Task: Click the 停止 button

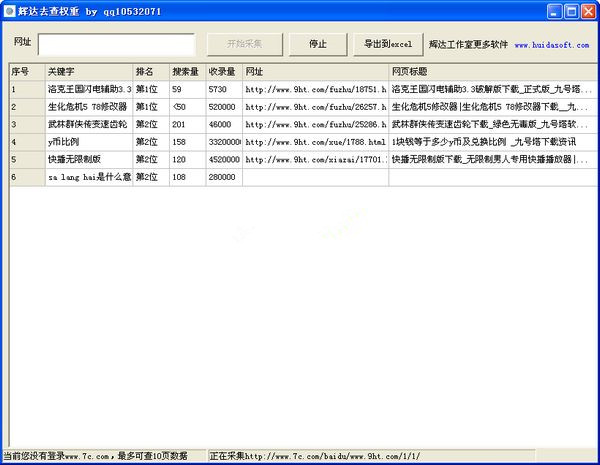Action: tap(318, 44)
